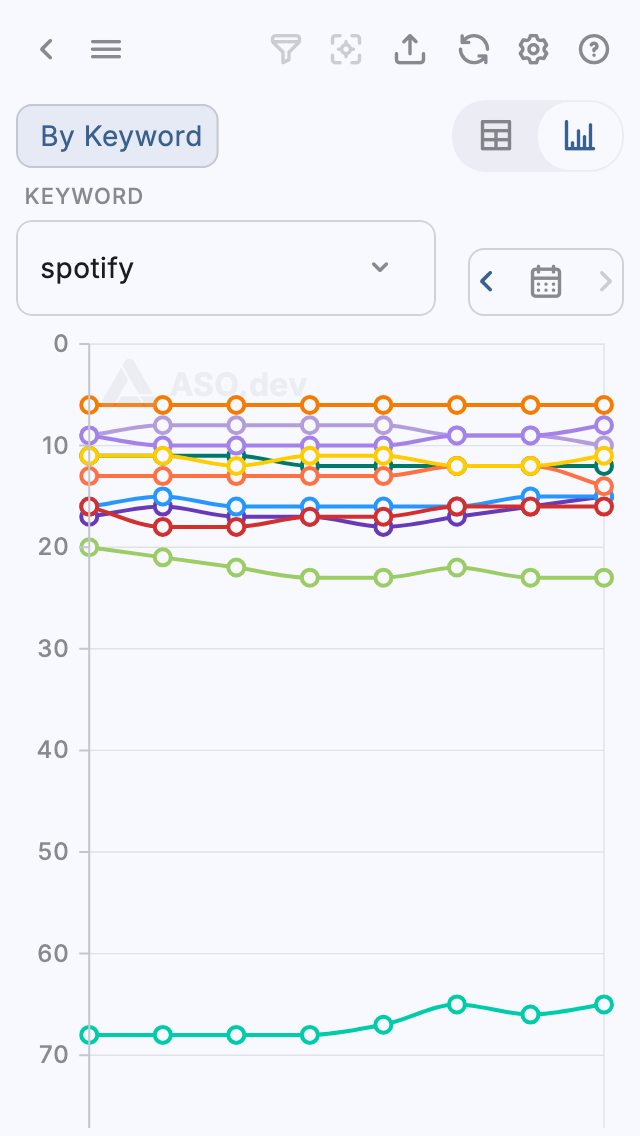Viewport: 640px width, 1136px height.
Task: Open the help question mark icon
Action: coord(594,49)
